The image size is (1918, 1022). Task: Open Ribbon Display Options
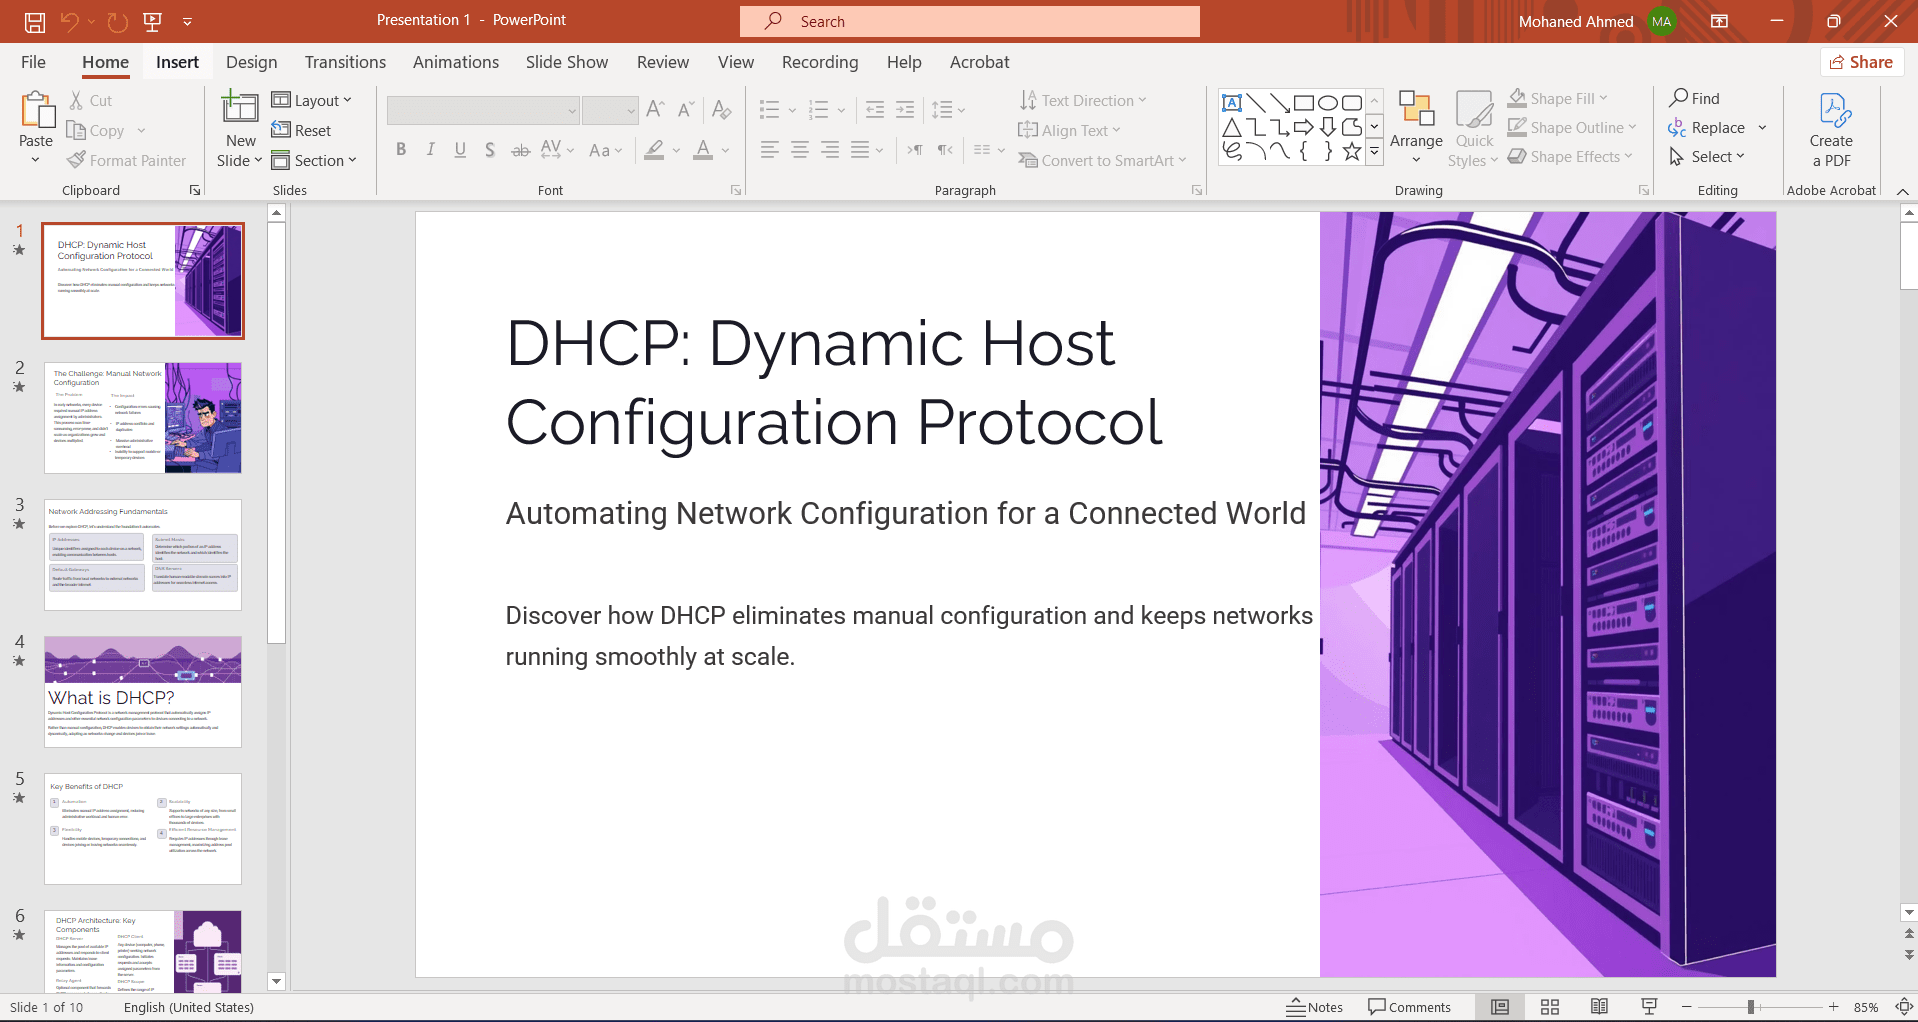pos(1720,21)
